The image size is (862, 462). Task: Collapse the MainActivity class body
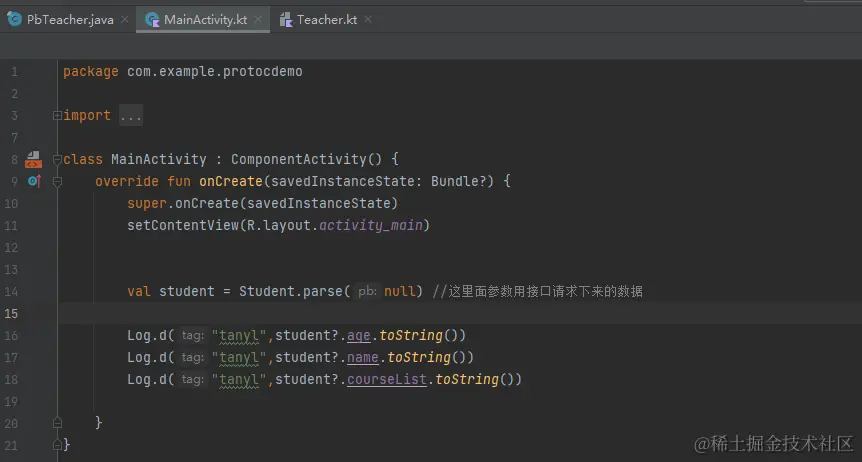(x=57, y=160)
